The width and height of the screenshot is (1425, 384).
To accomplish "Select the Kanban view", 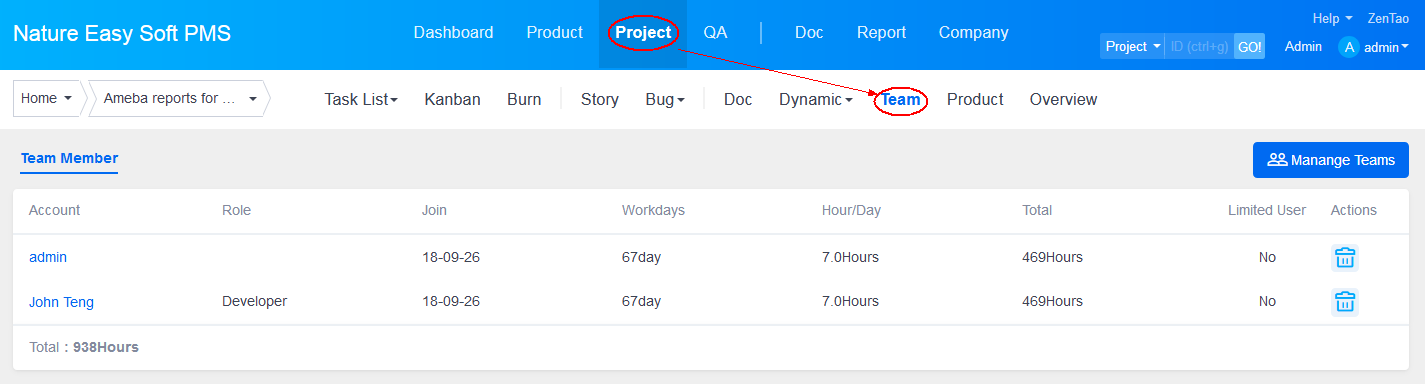I will tap(452, 100).
